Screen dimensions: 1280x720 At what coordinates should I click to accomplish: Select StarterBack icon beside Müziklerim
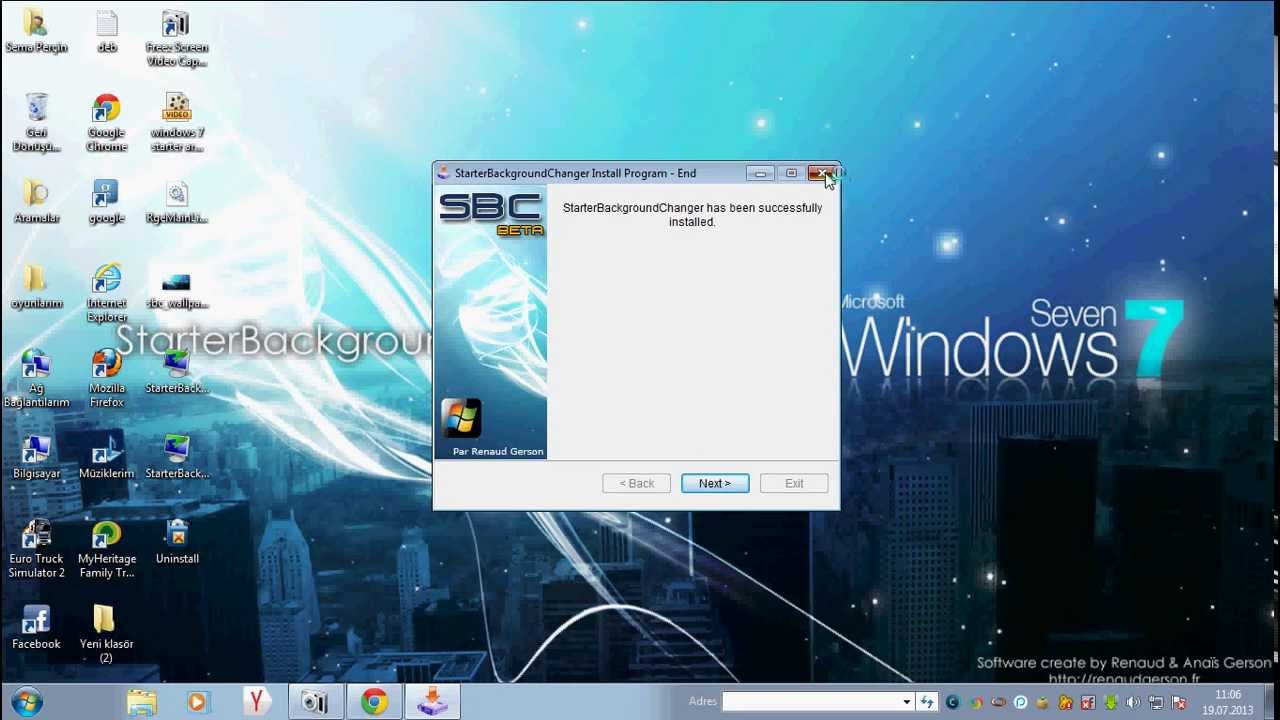click(x=177, y=458)
